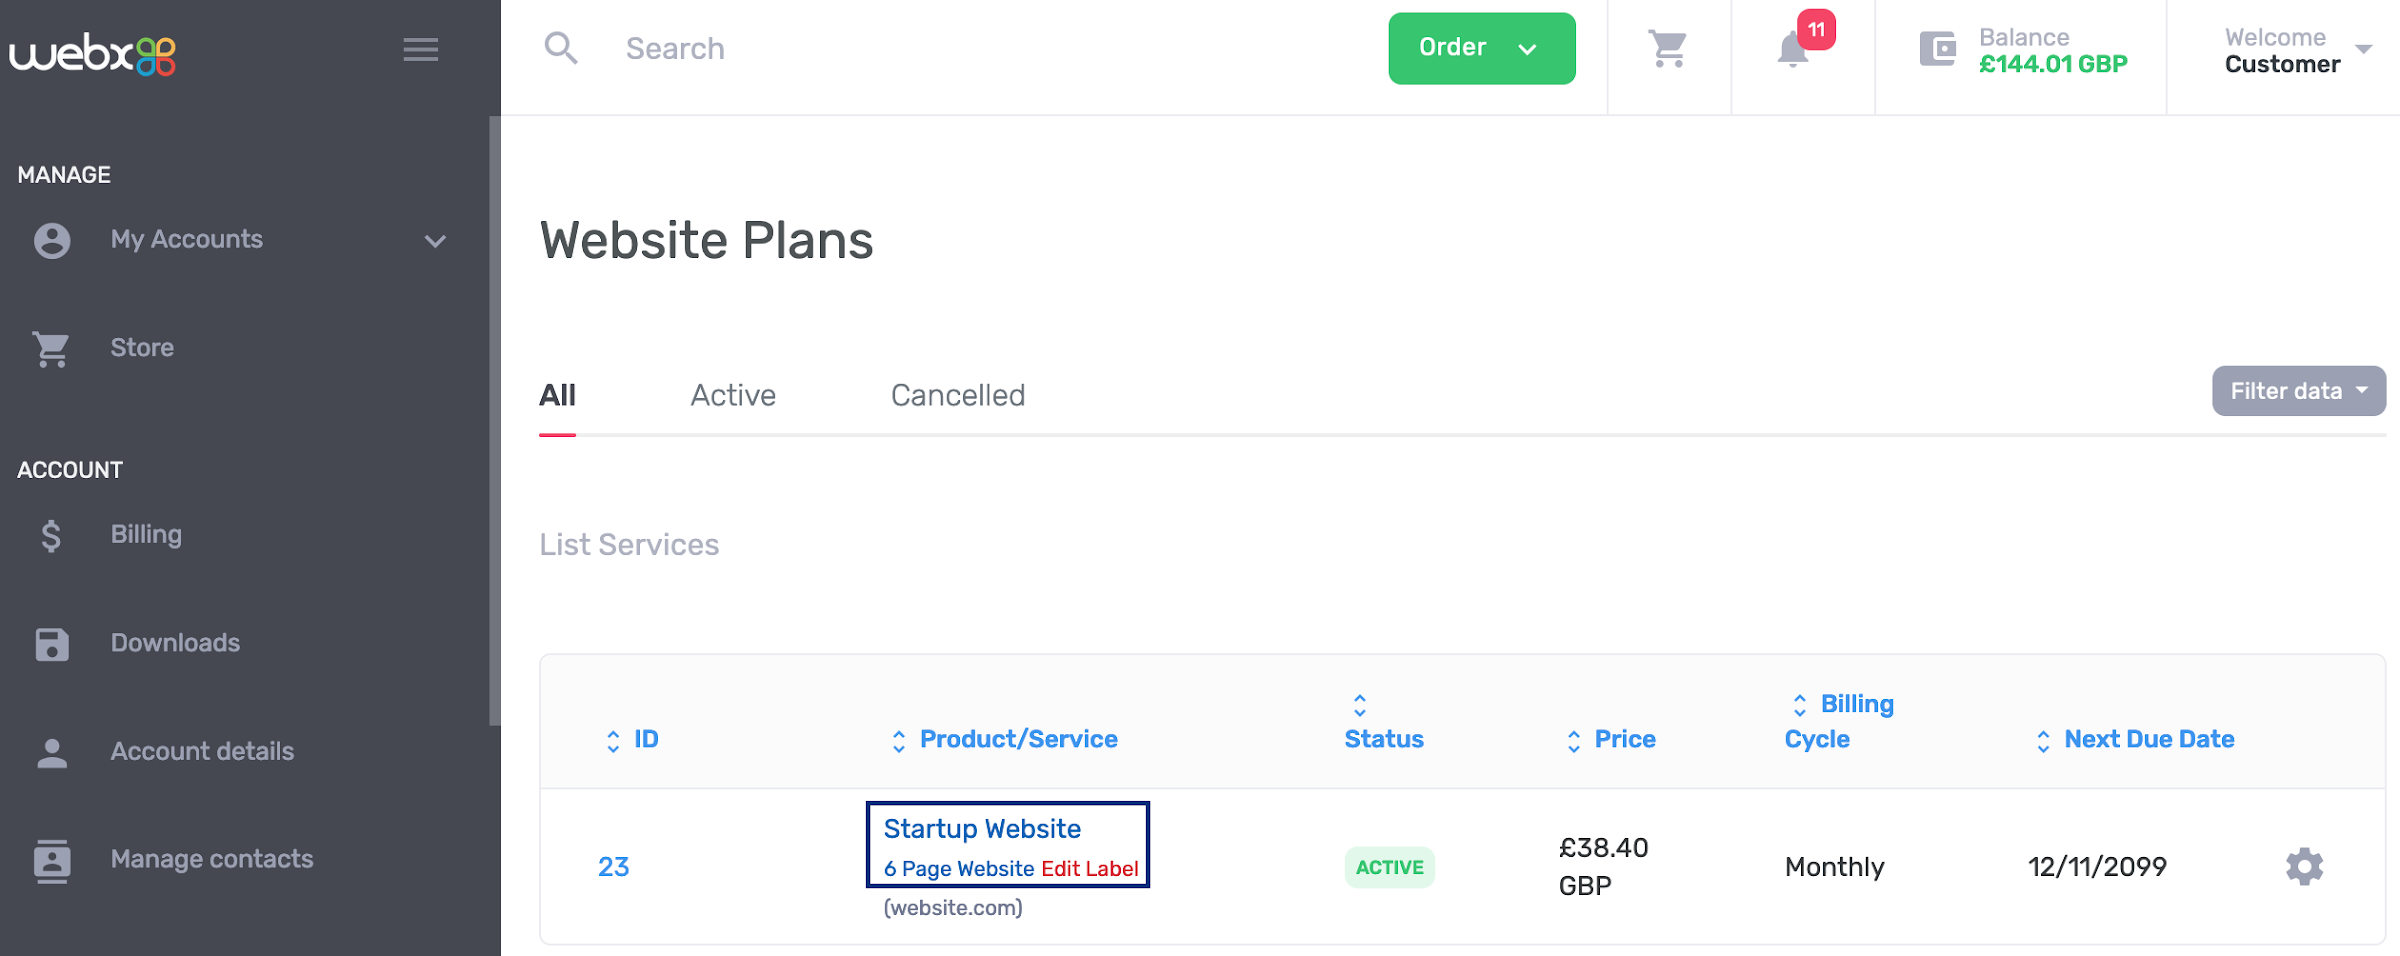Click the webx logo
The width and height of the screenshot is (2400, 956).
click(x=93, y=54)
